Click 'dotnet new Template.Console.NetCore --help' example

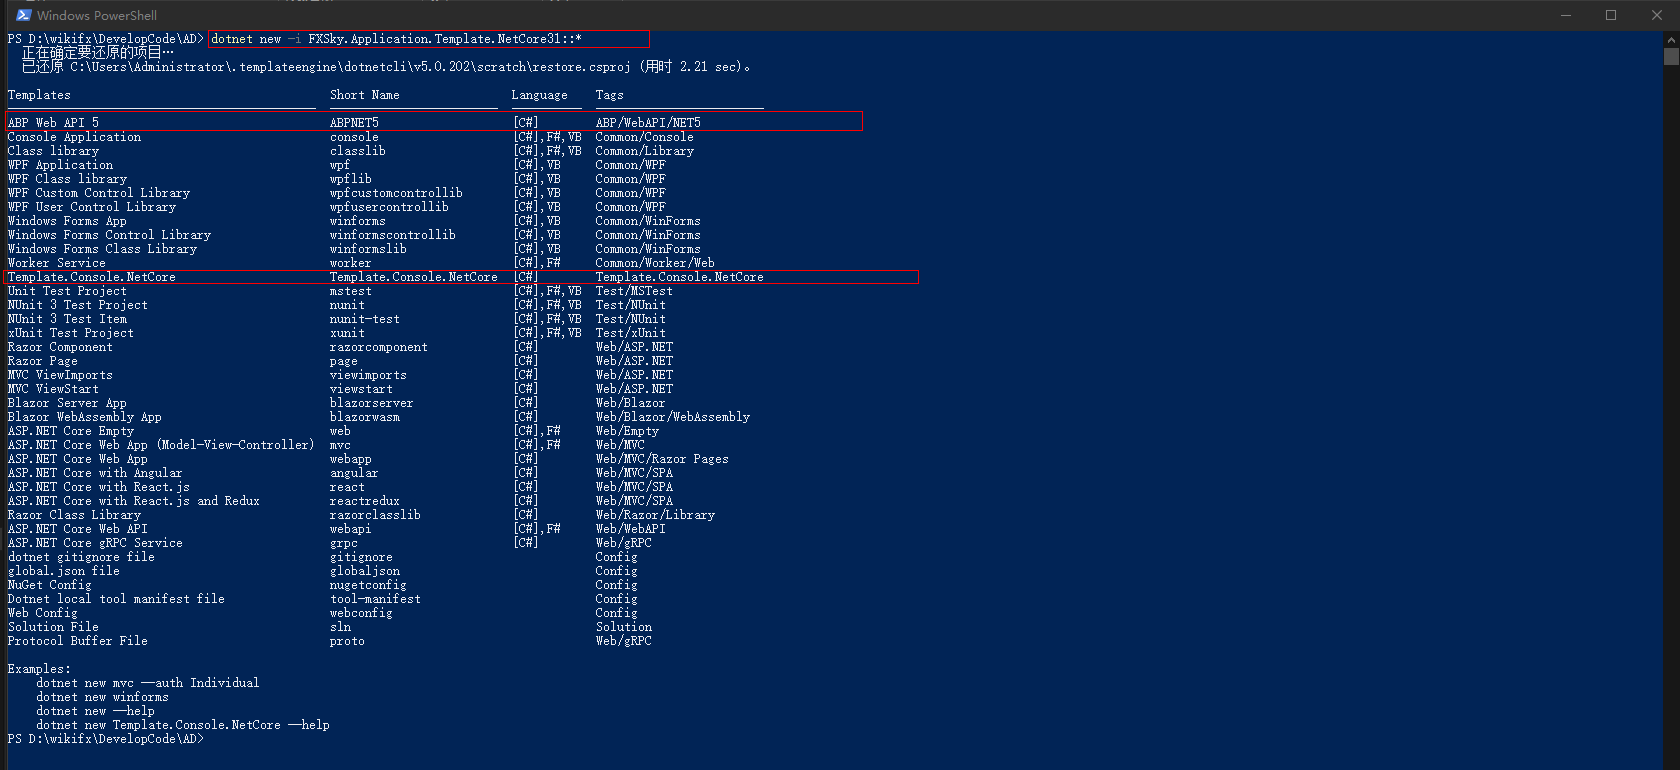(x=183, y=725)
